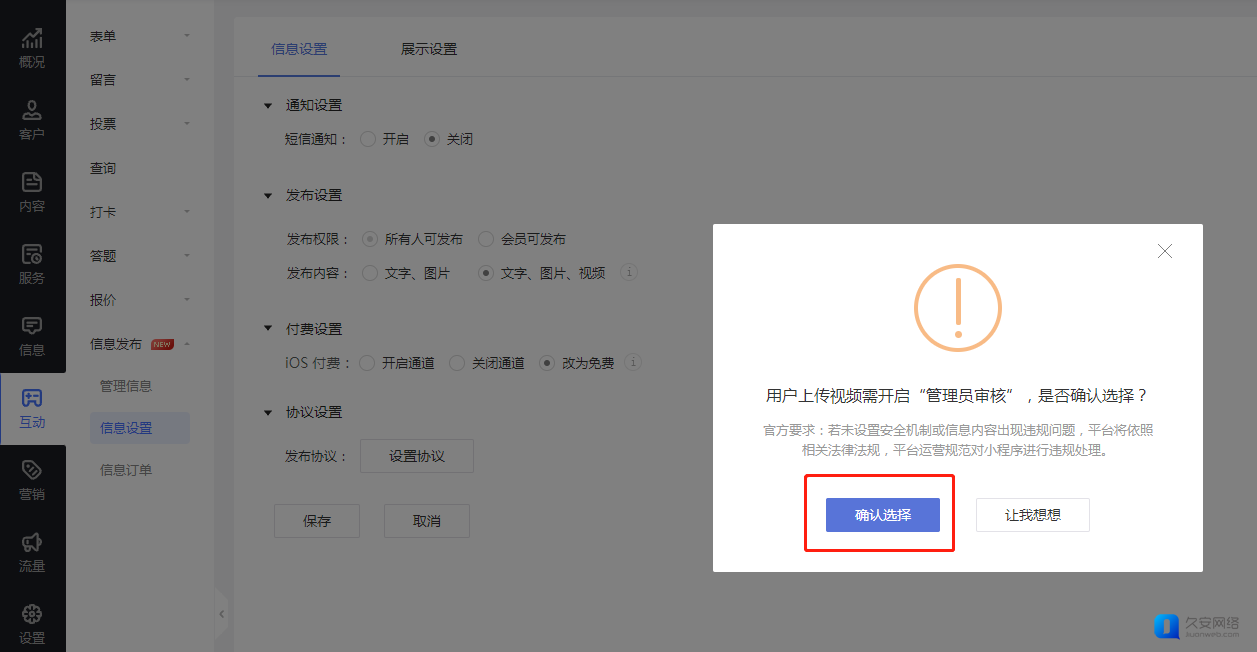The image size is (1257, 652).
Task: Expand the 表单 submenu arrow
Action: coord(187,36)
